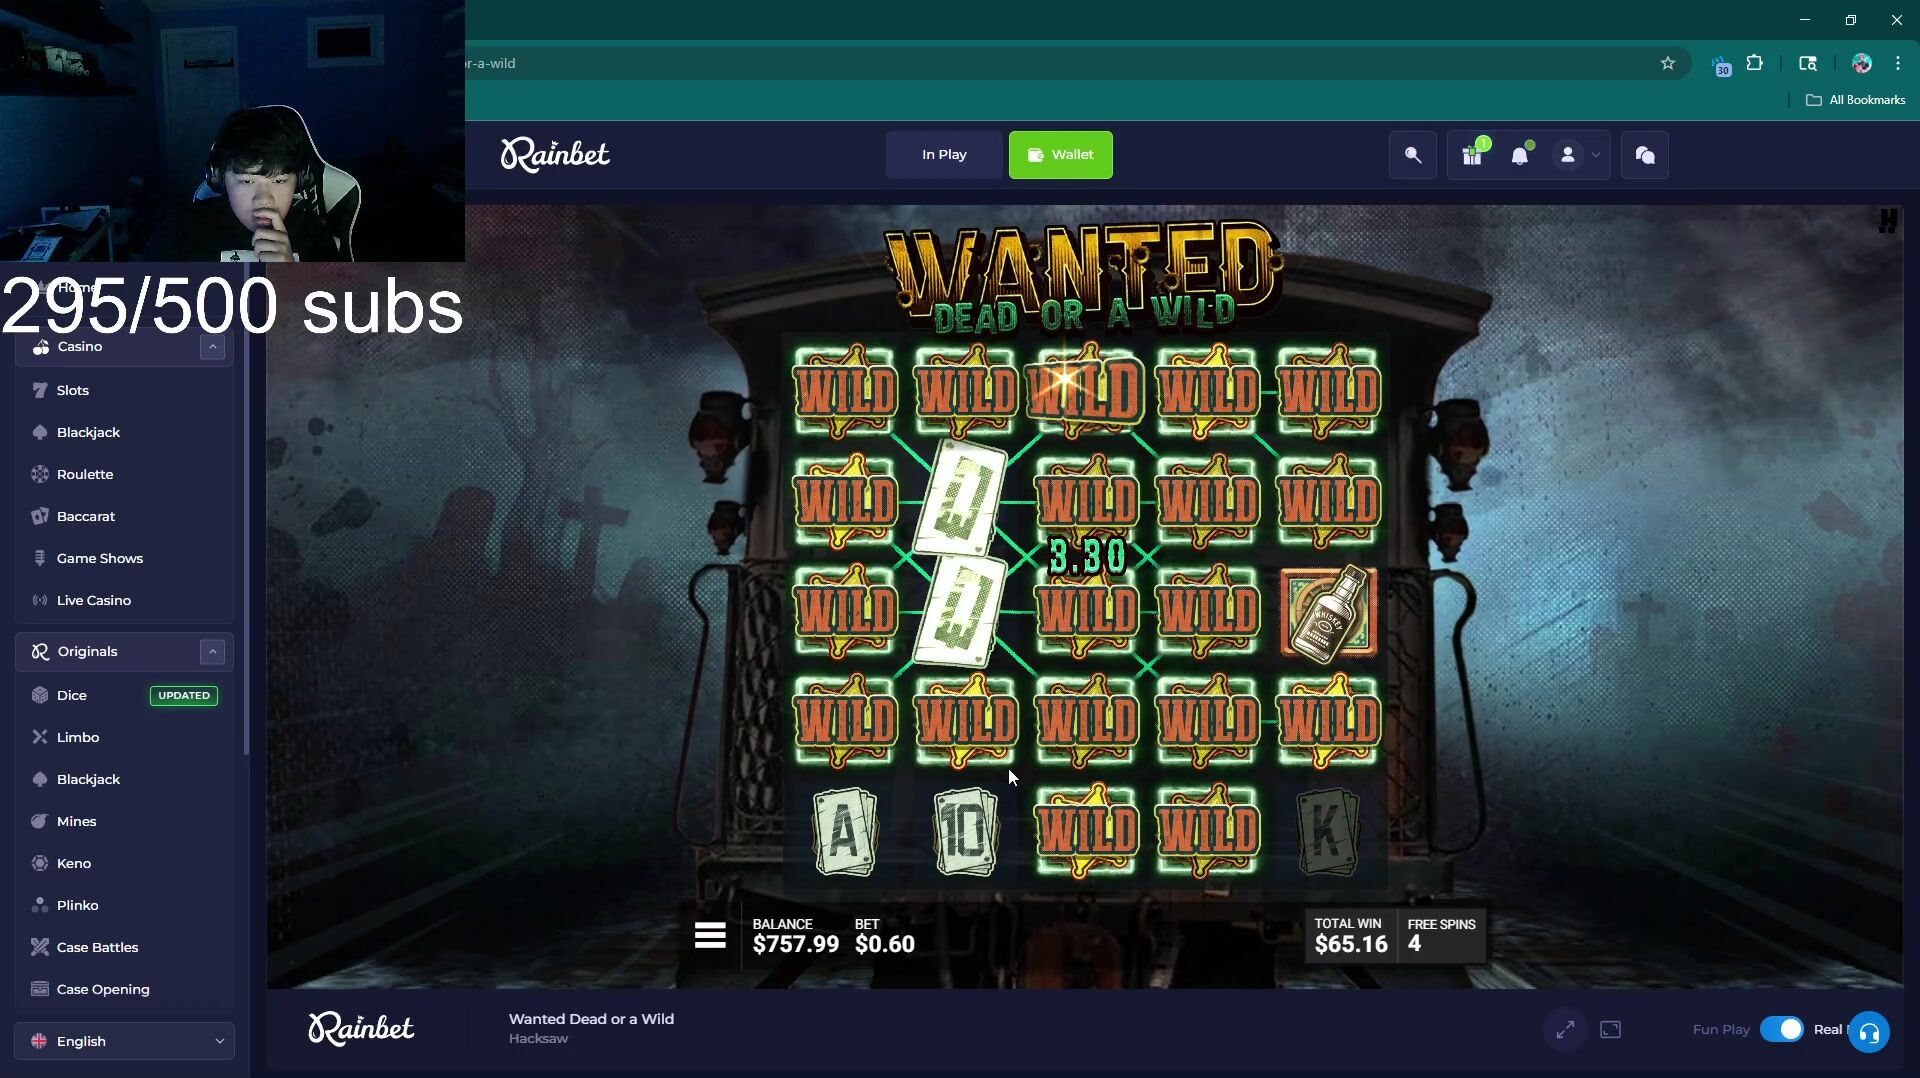1920x1078 pixels.
Task: Open the slot game hamburger menu
Action: click(x=710, y=935)
